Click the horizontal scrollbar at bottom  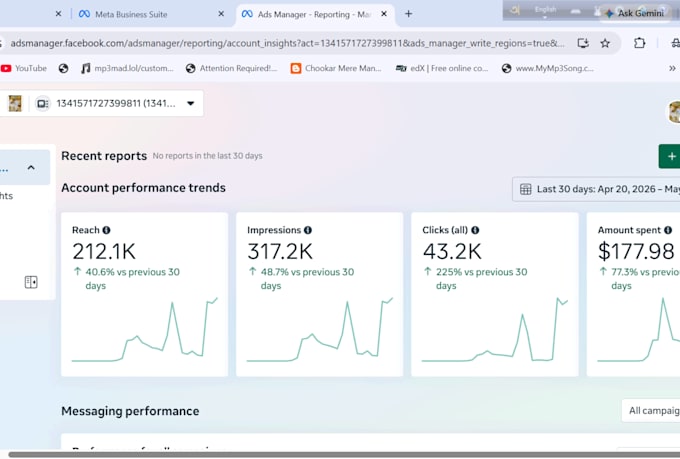[343, 454]
